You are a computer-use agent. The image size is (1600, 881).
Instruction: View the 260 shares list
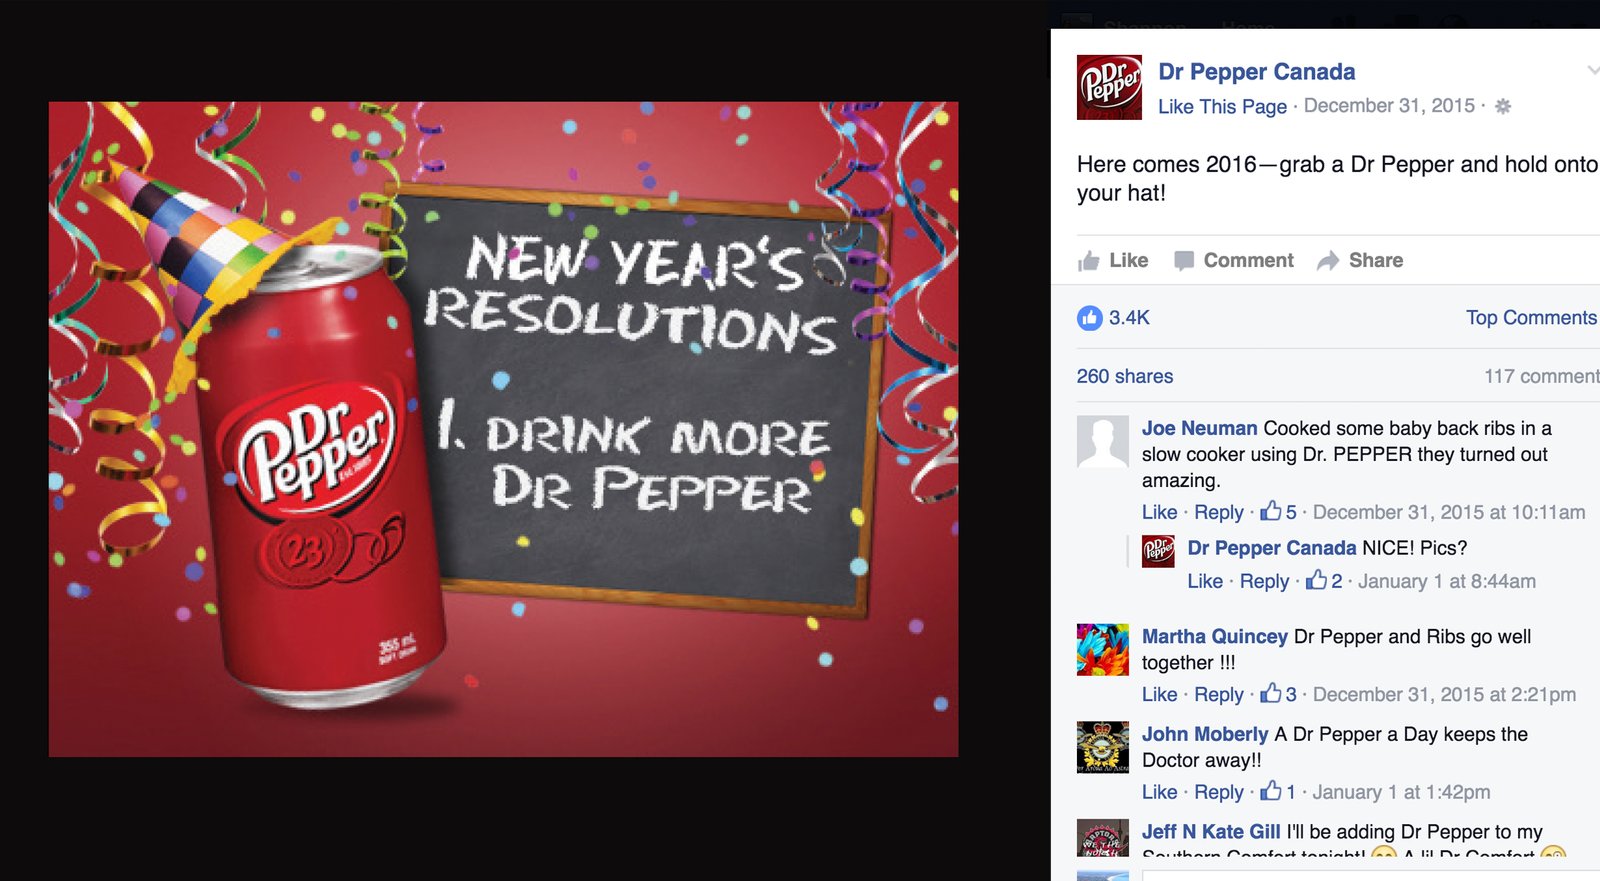pos(1124,376)
